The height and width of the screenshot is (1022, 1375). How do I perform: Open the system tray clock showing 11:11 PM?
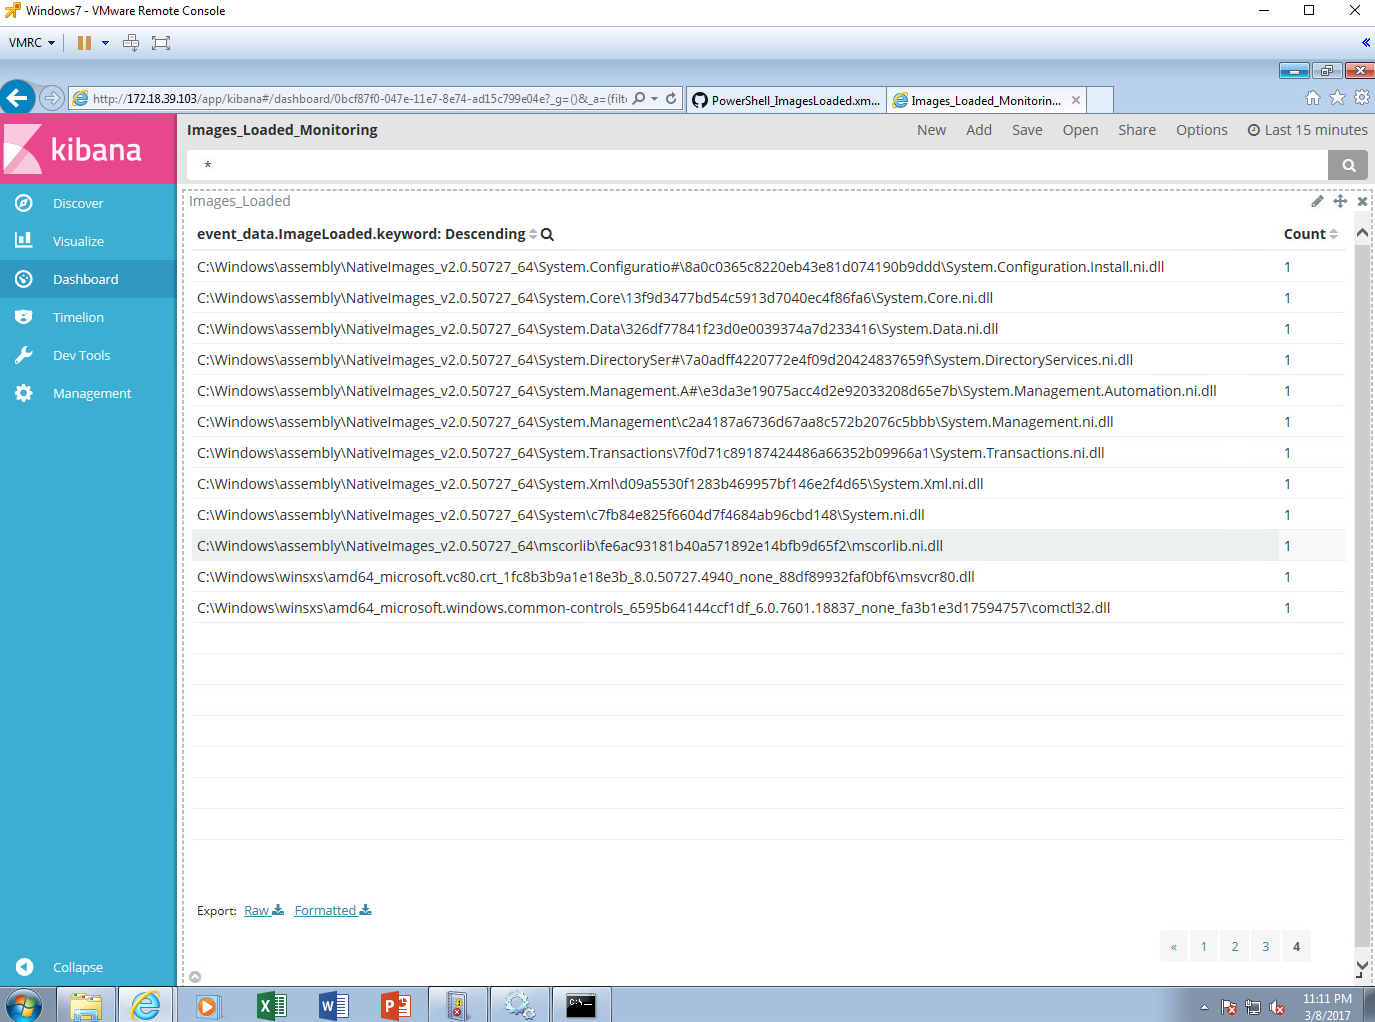[1327, 1006]
